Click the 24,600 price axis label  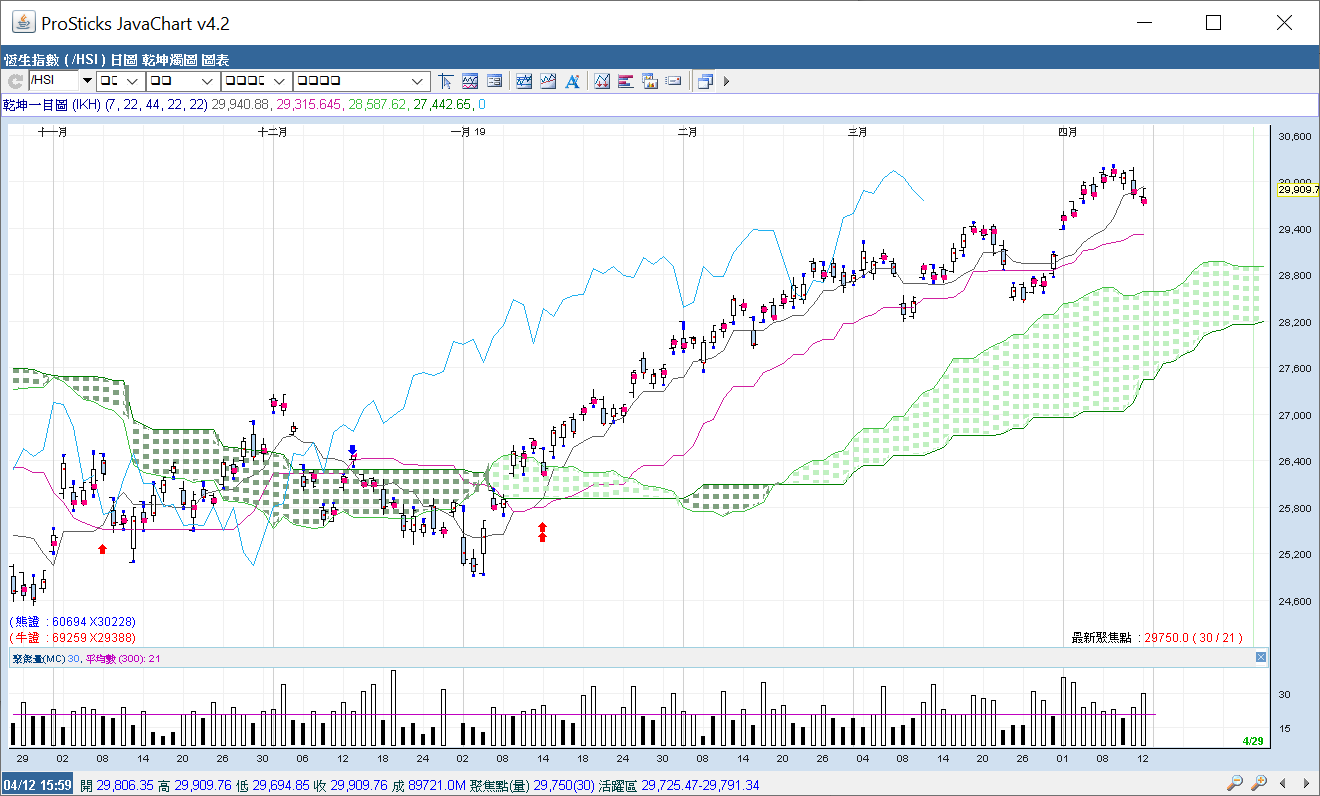click(x=1295, y=601)
